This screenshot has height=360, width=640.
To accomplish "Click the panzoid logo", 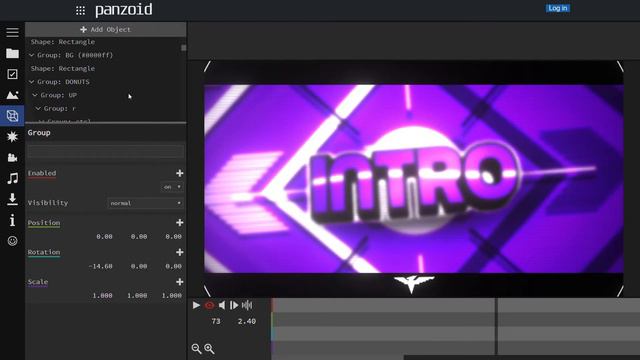I will (x=124, y=10).
